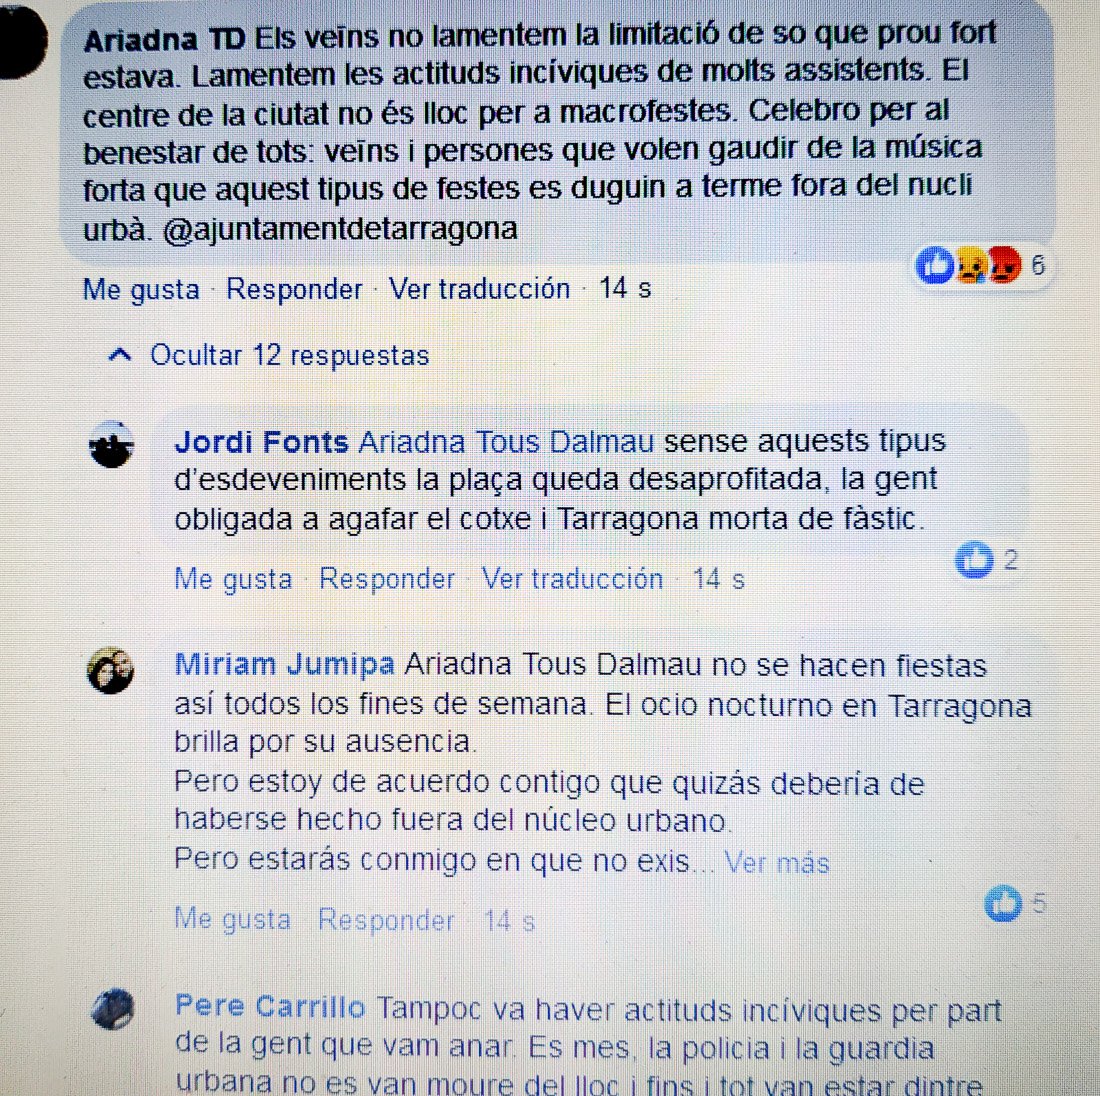Click the like reaction icon on Ariadna's comment

[934, 265]
